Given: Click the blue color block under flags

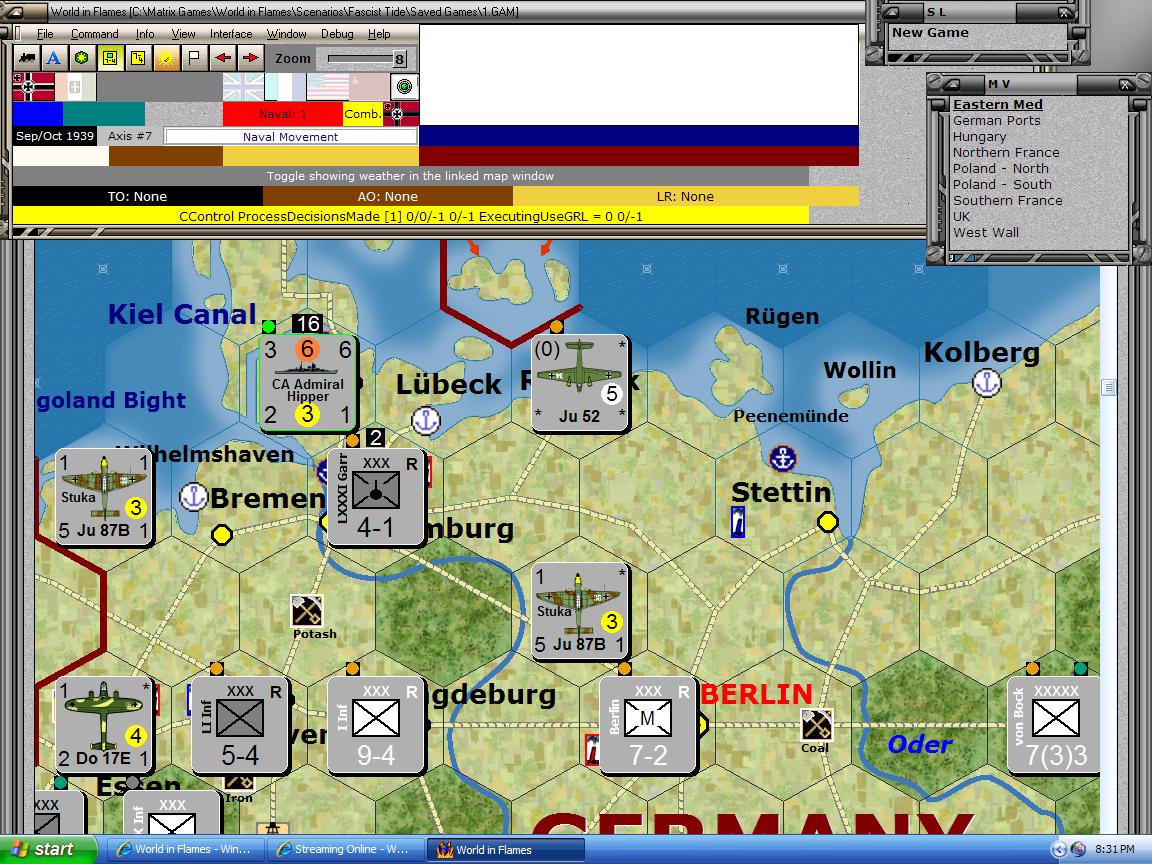Looking at the screenshot, I should click(x=38, y=114).
